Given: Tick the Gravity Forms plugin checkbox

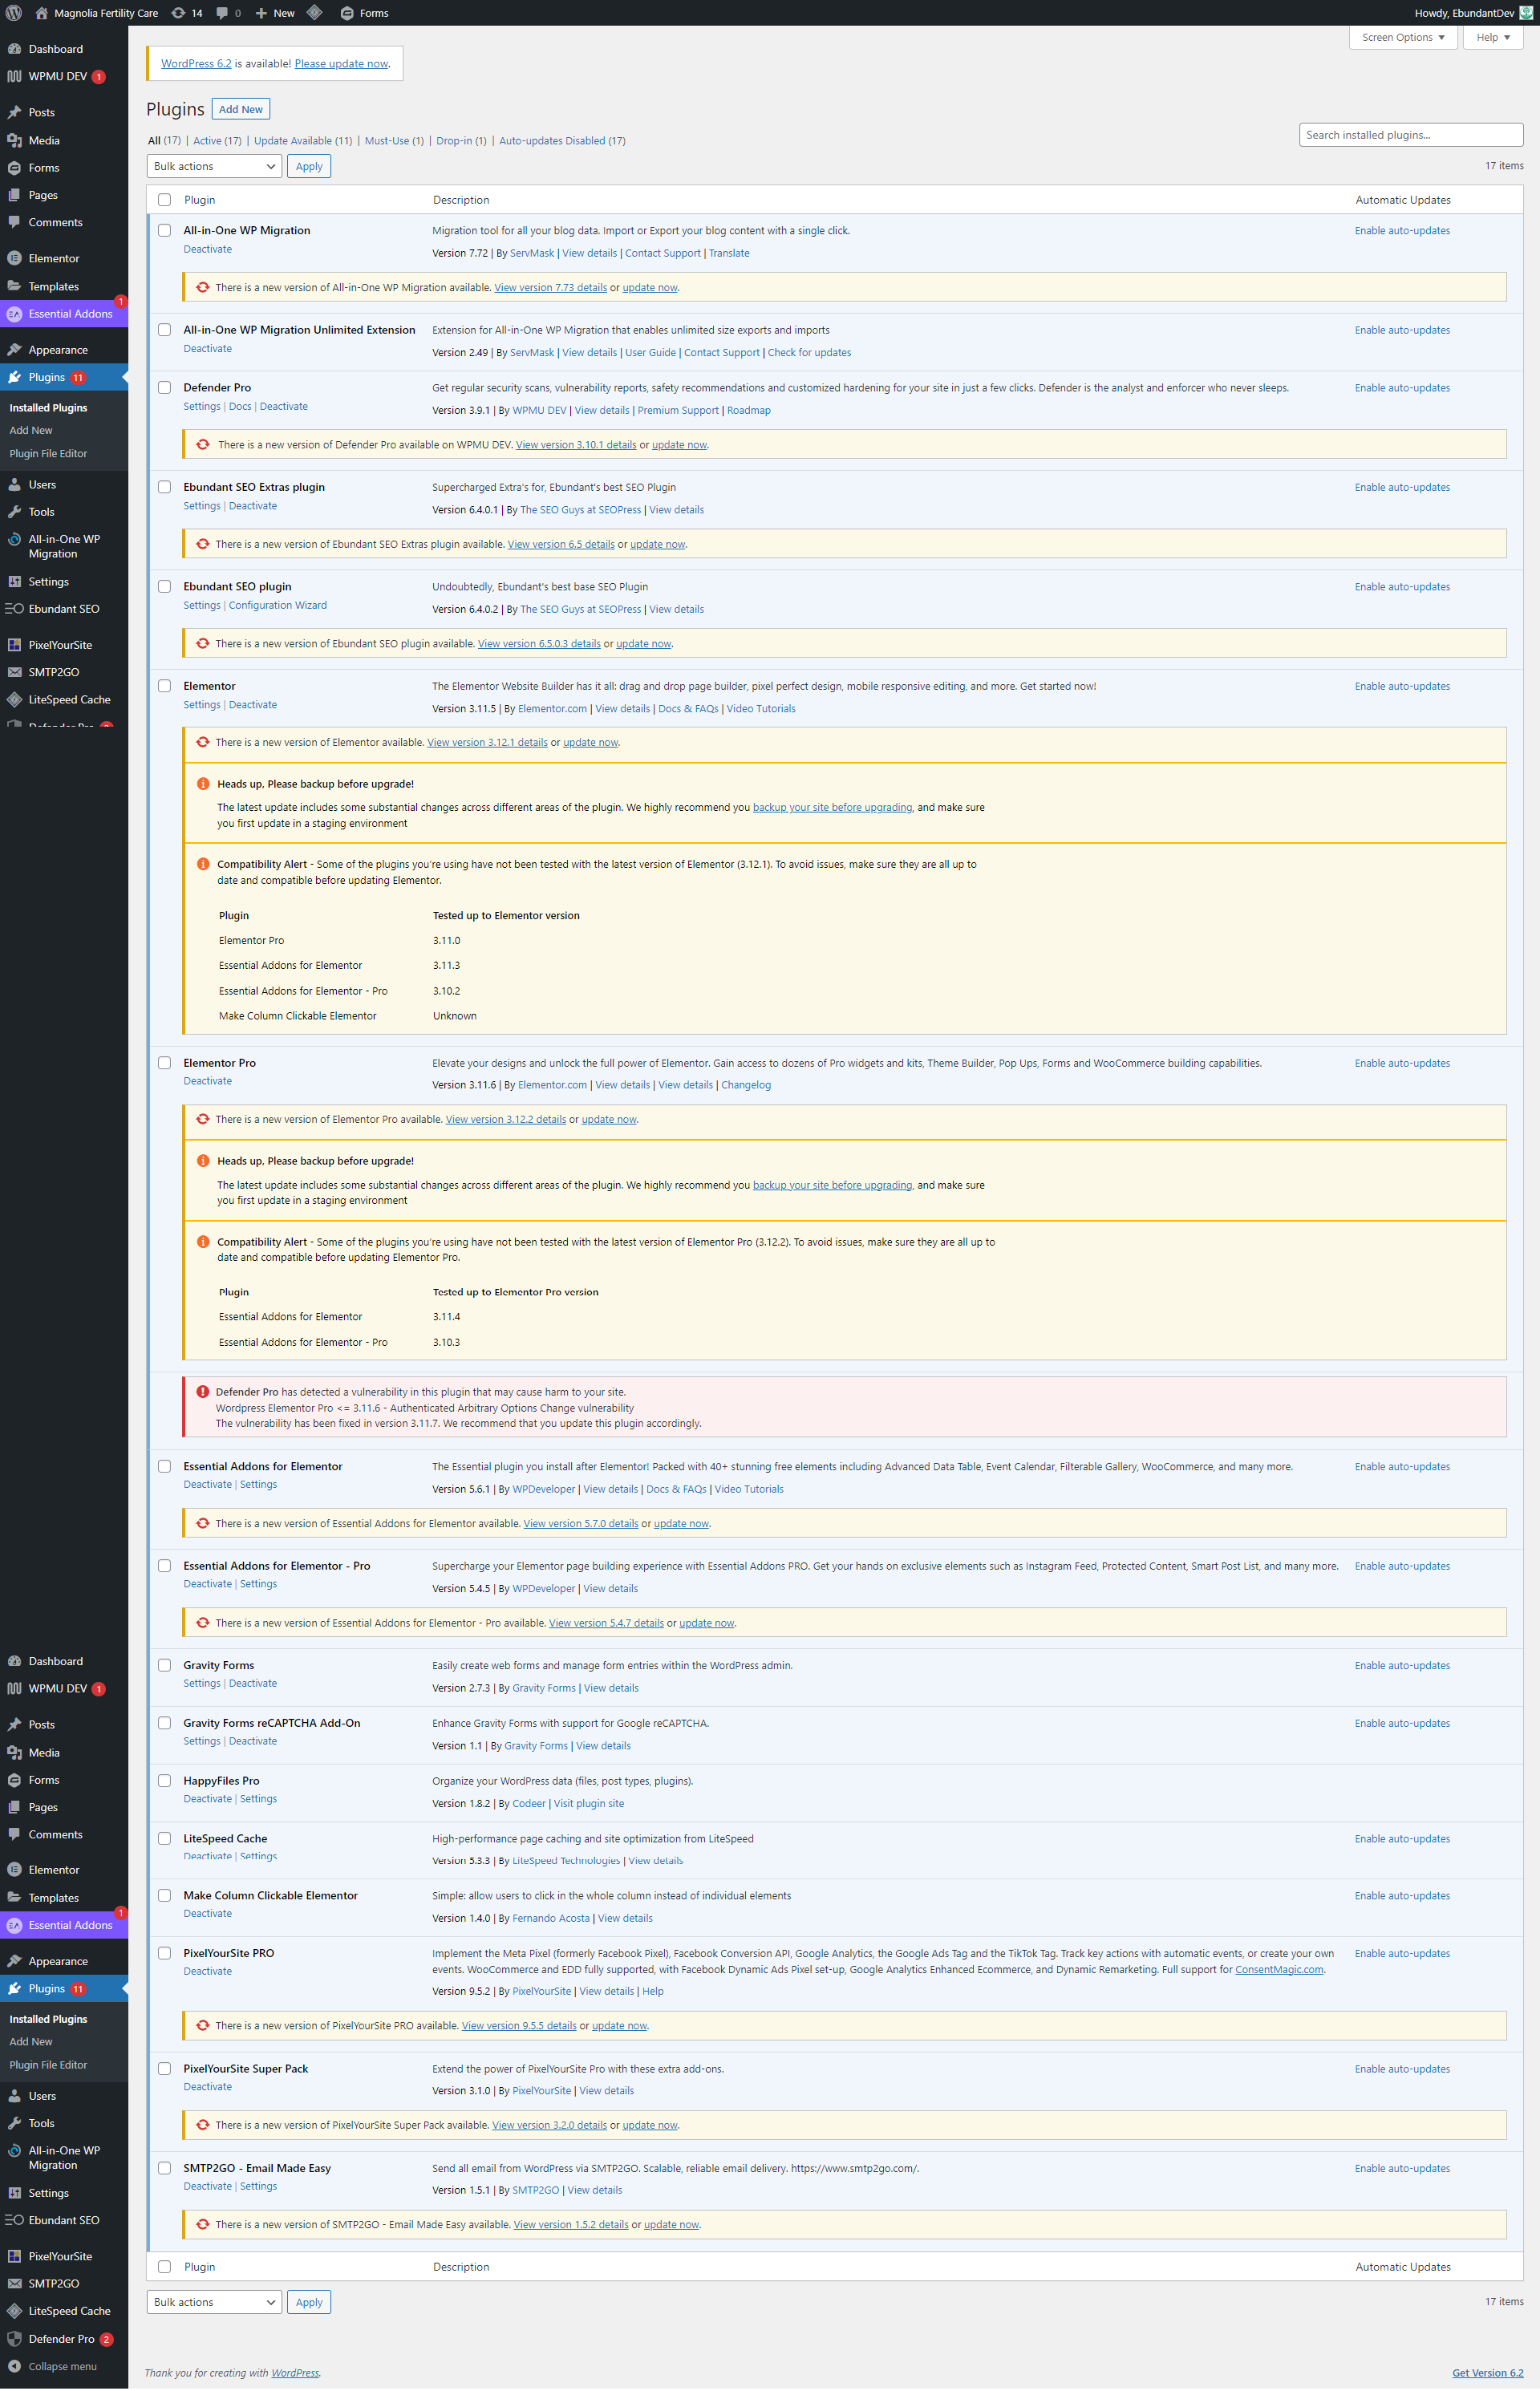Looking at the screenshot, I should point(164,1665).
